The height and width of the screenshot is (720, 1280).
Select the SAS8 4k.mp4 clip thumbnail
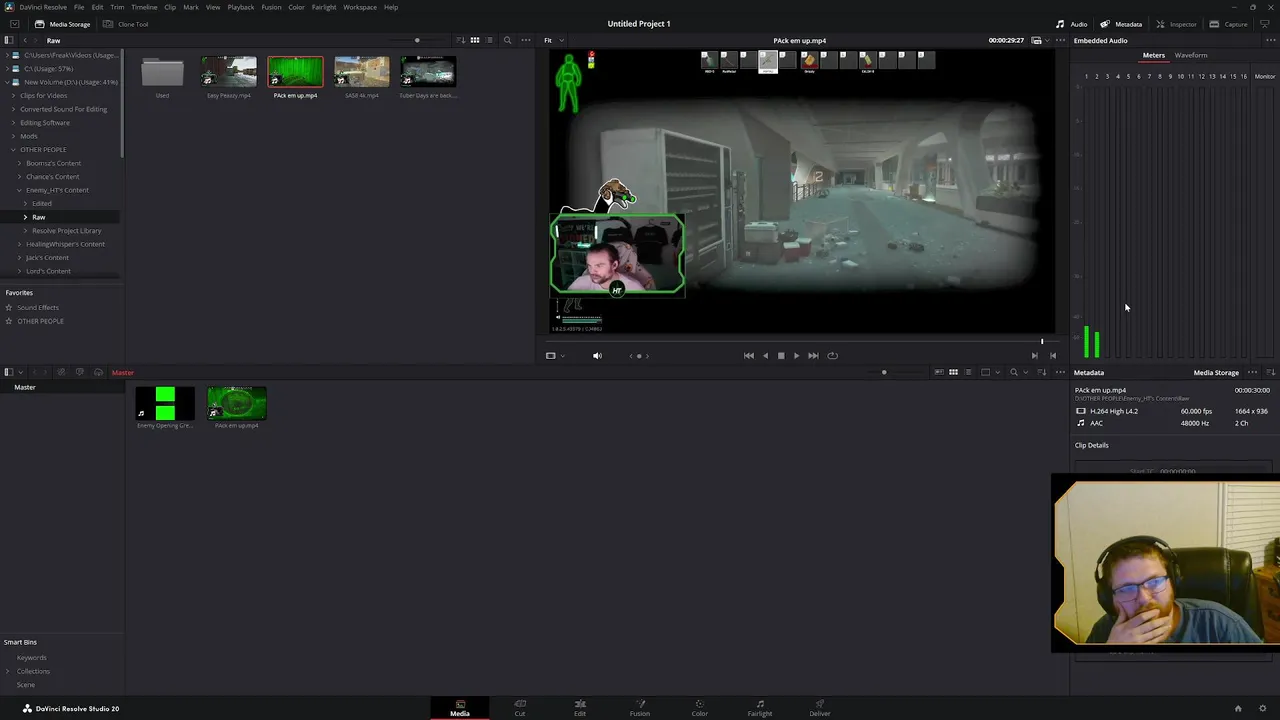(x=362, y=72)
